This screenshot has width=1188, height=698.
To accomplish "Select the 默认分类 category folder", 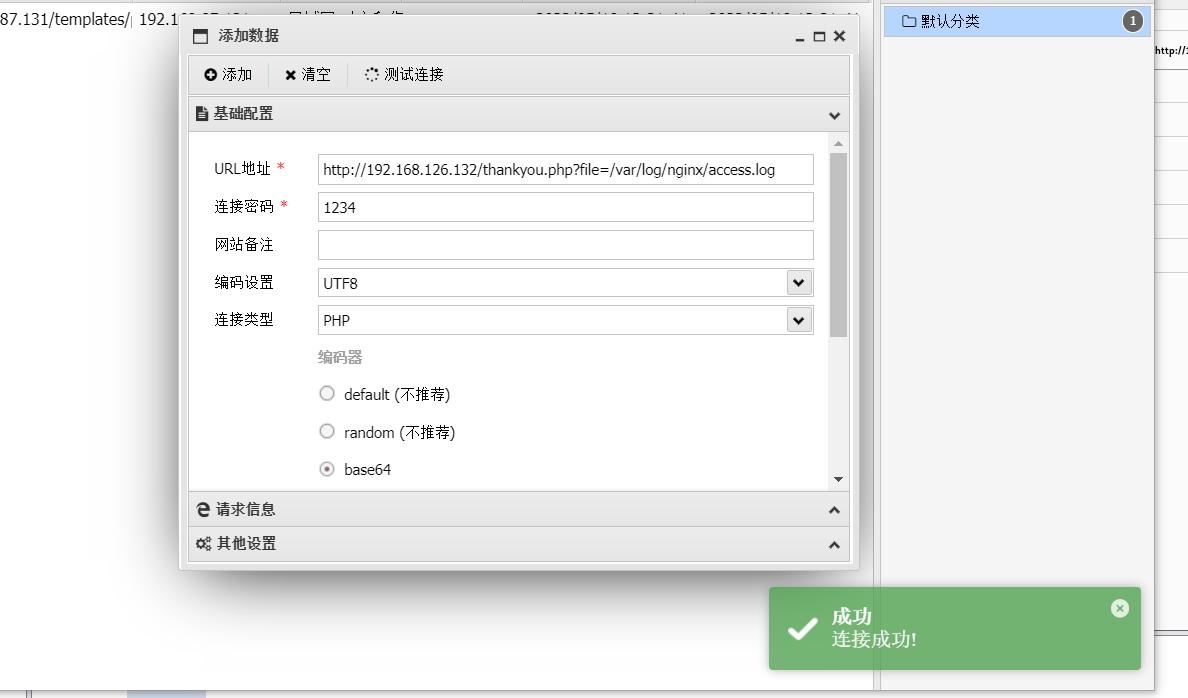I will (1017, 21).
